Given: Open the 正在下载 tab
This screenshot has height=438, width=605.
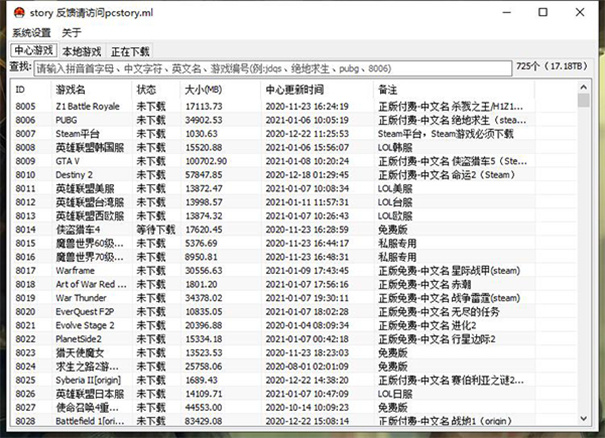Looking at the screenshot, I should pyautogui.click(x=130, y=51).
